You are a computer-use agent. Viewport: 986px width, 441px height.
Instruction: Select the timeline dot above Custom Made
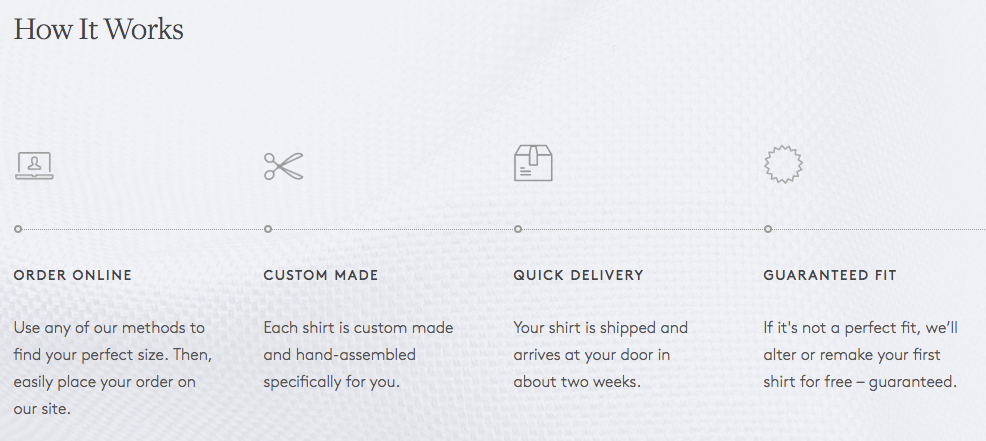(x=268, y=229)
